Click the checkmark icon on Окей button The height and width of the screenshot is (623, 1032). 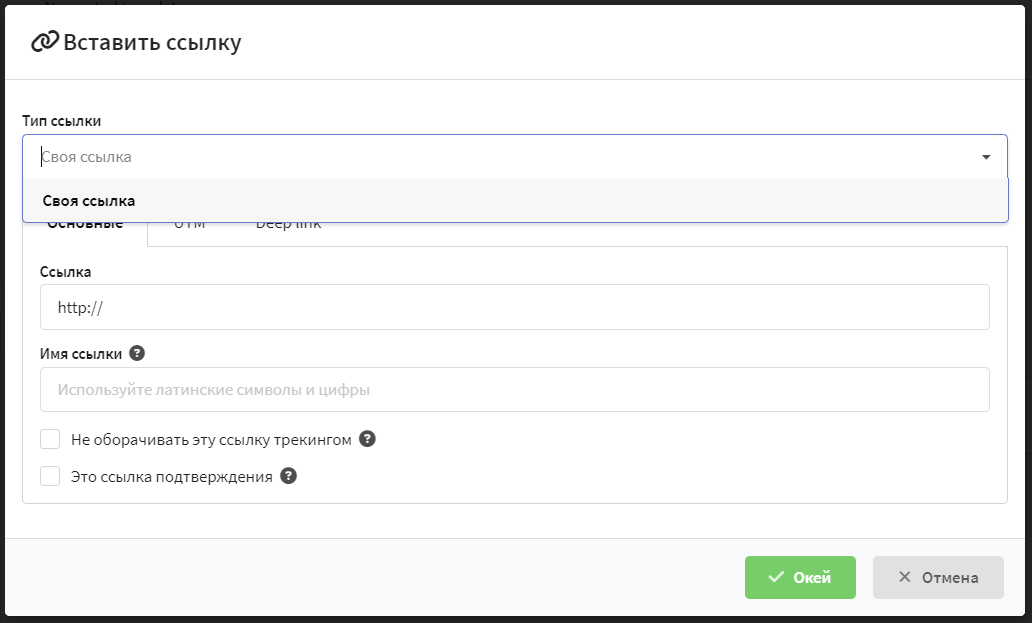coord(775,577)
